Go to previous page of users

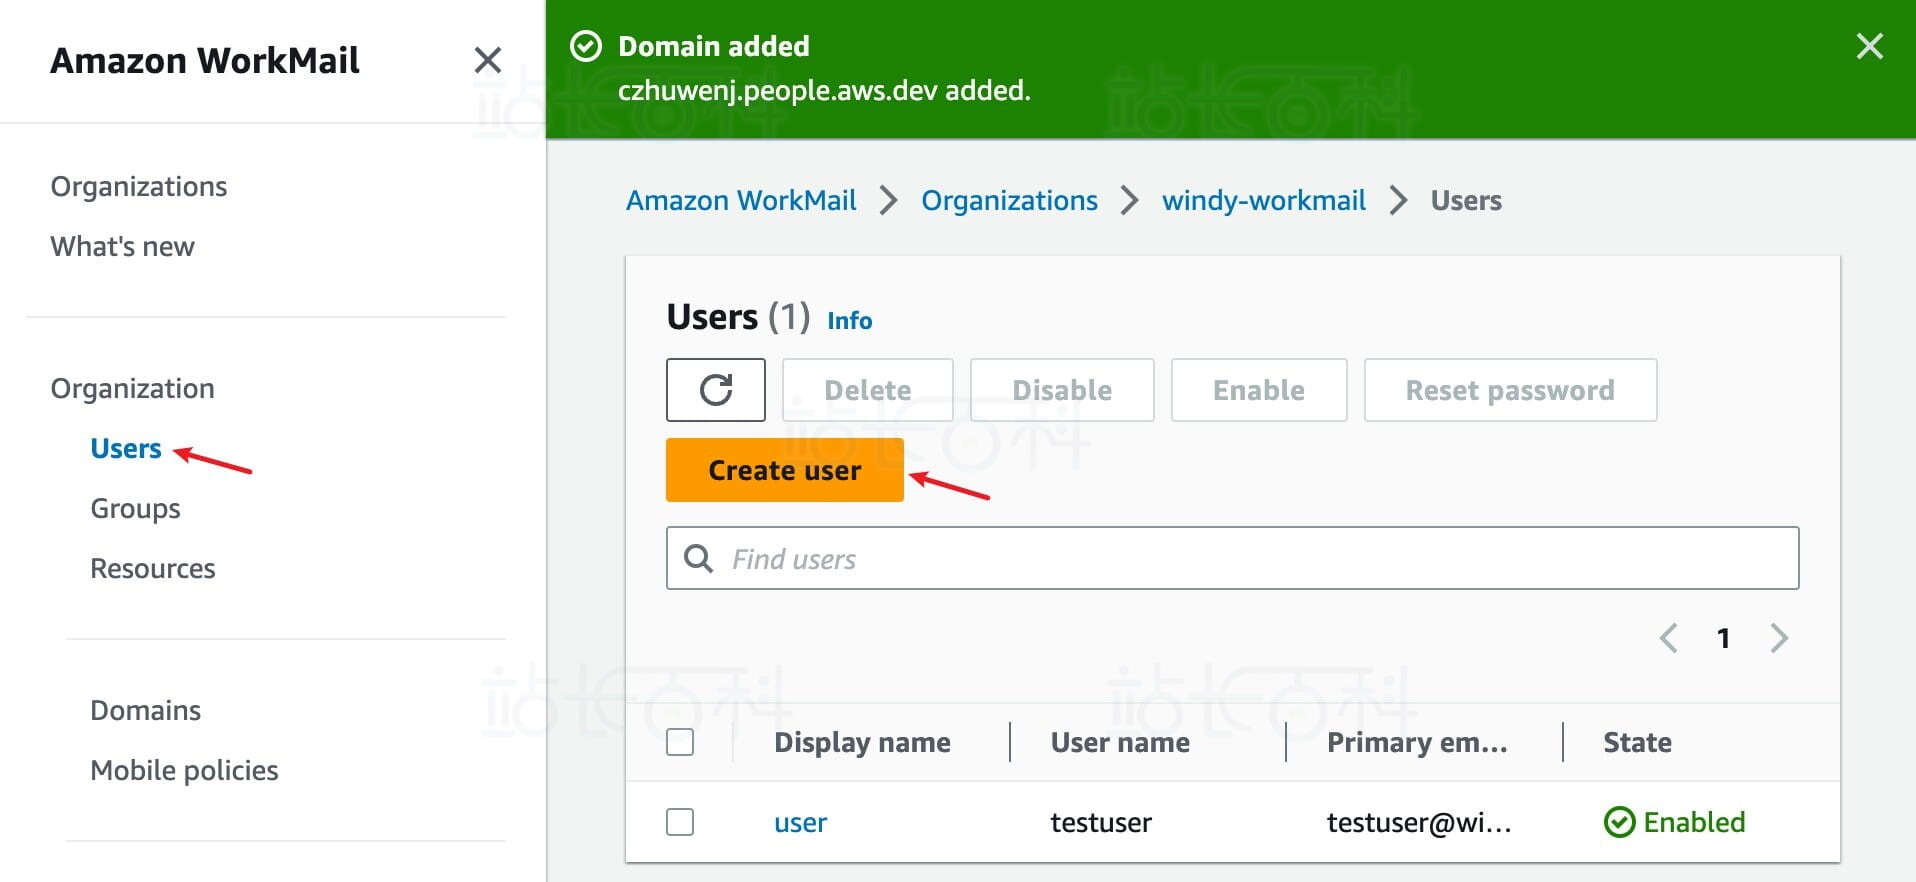(x=1668, y=638)
